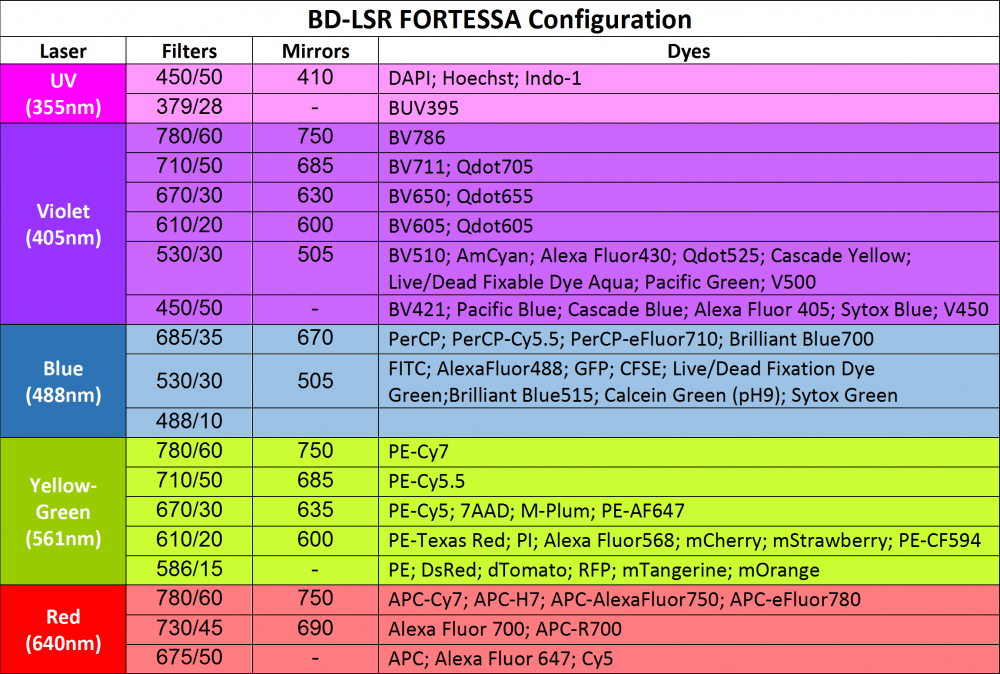Click the Red (640nm) laser cell

[x=63, y=629]
